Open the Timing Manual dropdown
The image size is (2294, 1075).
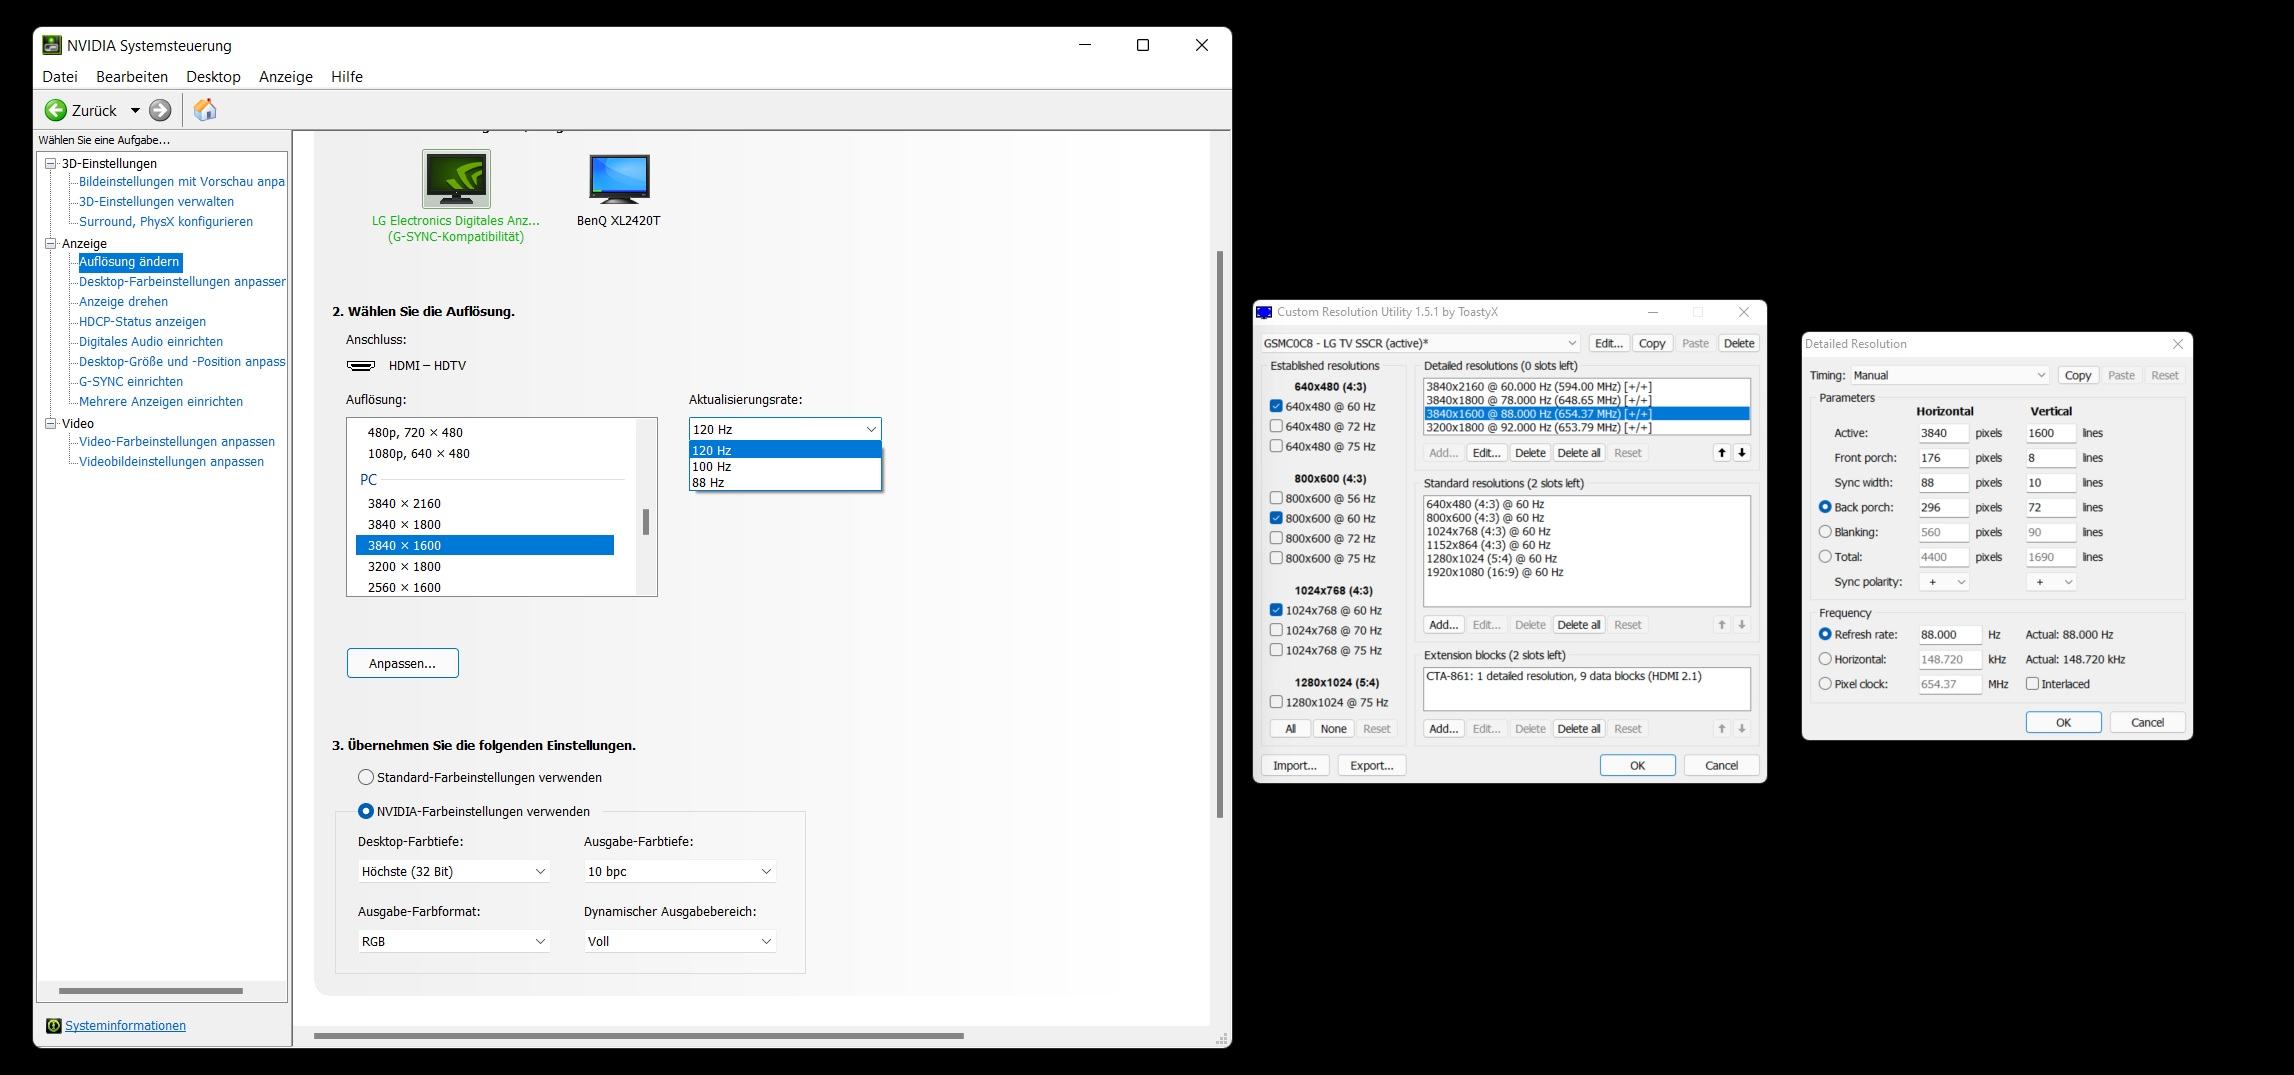pos(1949,376)
